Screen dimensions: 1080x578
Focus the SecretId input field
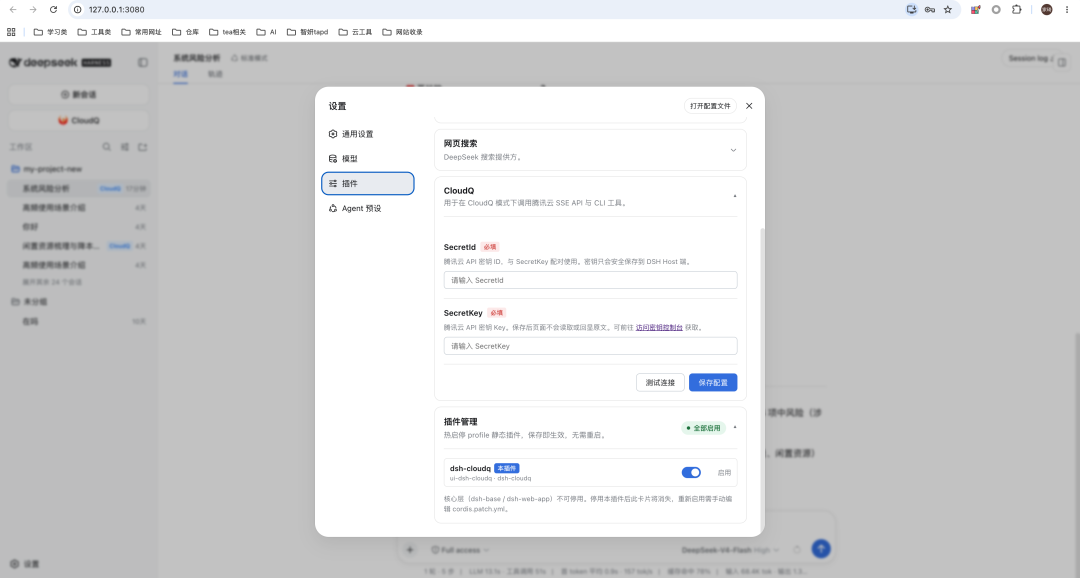(x=590, y=280)
